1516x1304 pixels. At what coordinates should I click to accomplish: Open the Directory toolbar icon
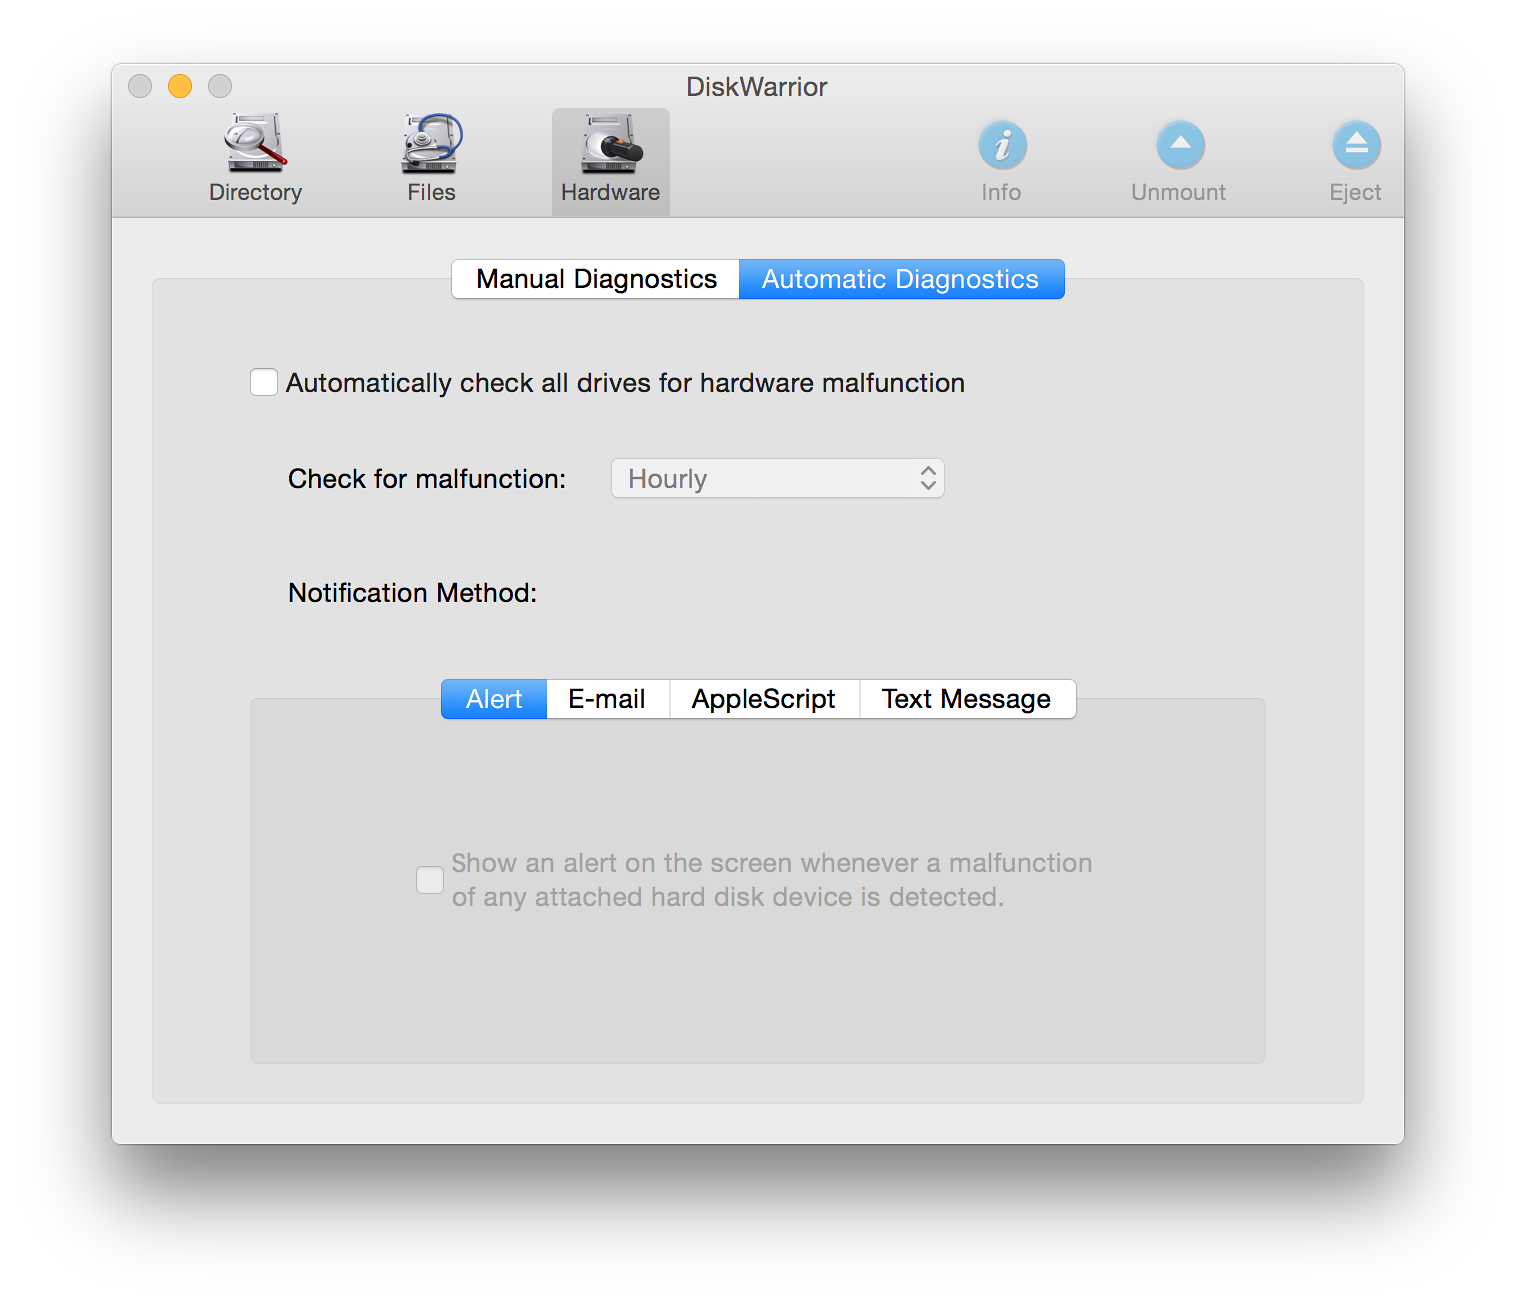coord(255,160)
